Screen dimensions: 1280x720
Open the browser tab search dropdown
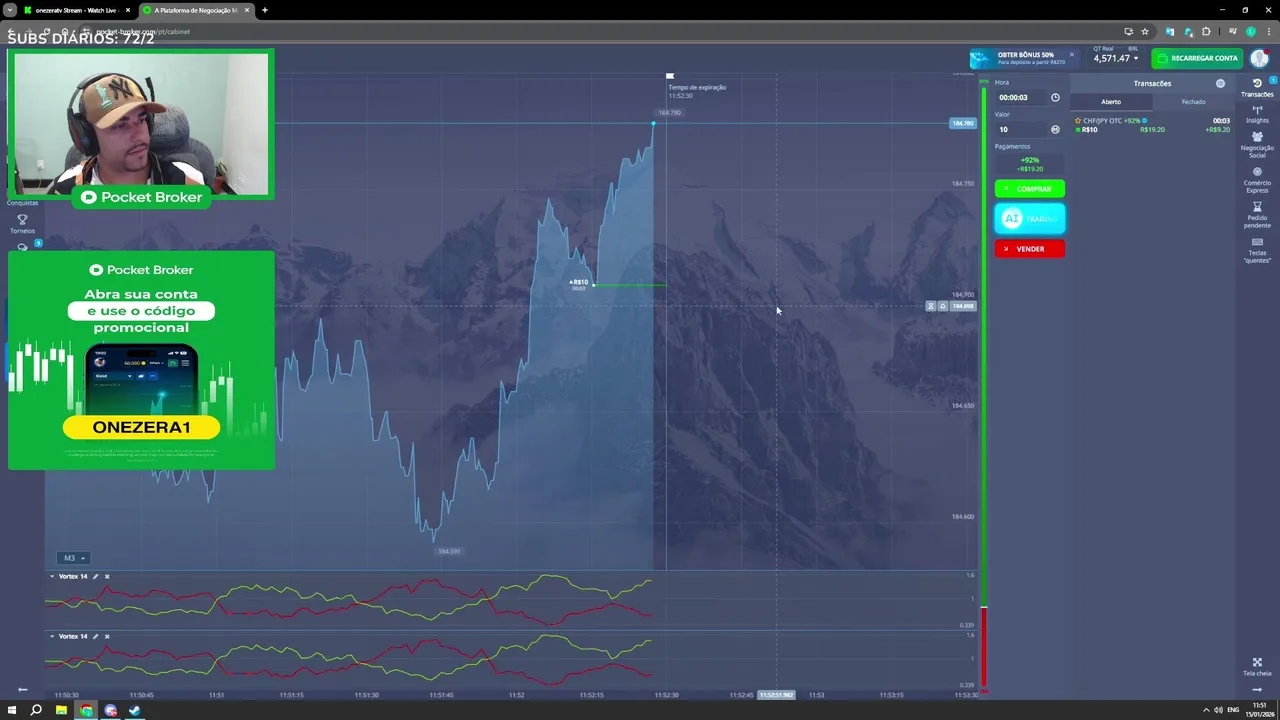pos(9,10)
